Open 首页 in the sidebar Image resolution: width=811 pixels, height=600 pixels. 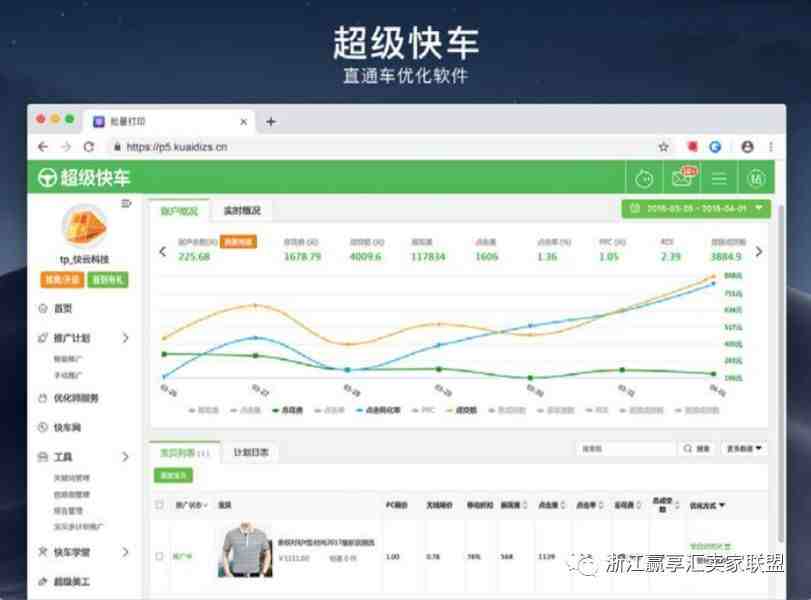[x=63, y=309]
